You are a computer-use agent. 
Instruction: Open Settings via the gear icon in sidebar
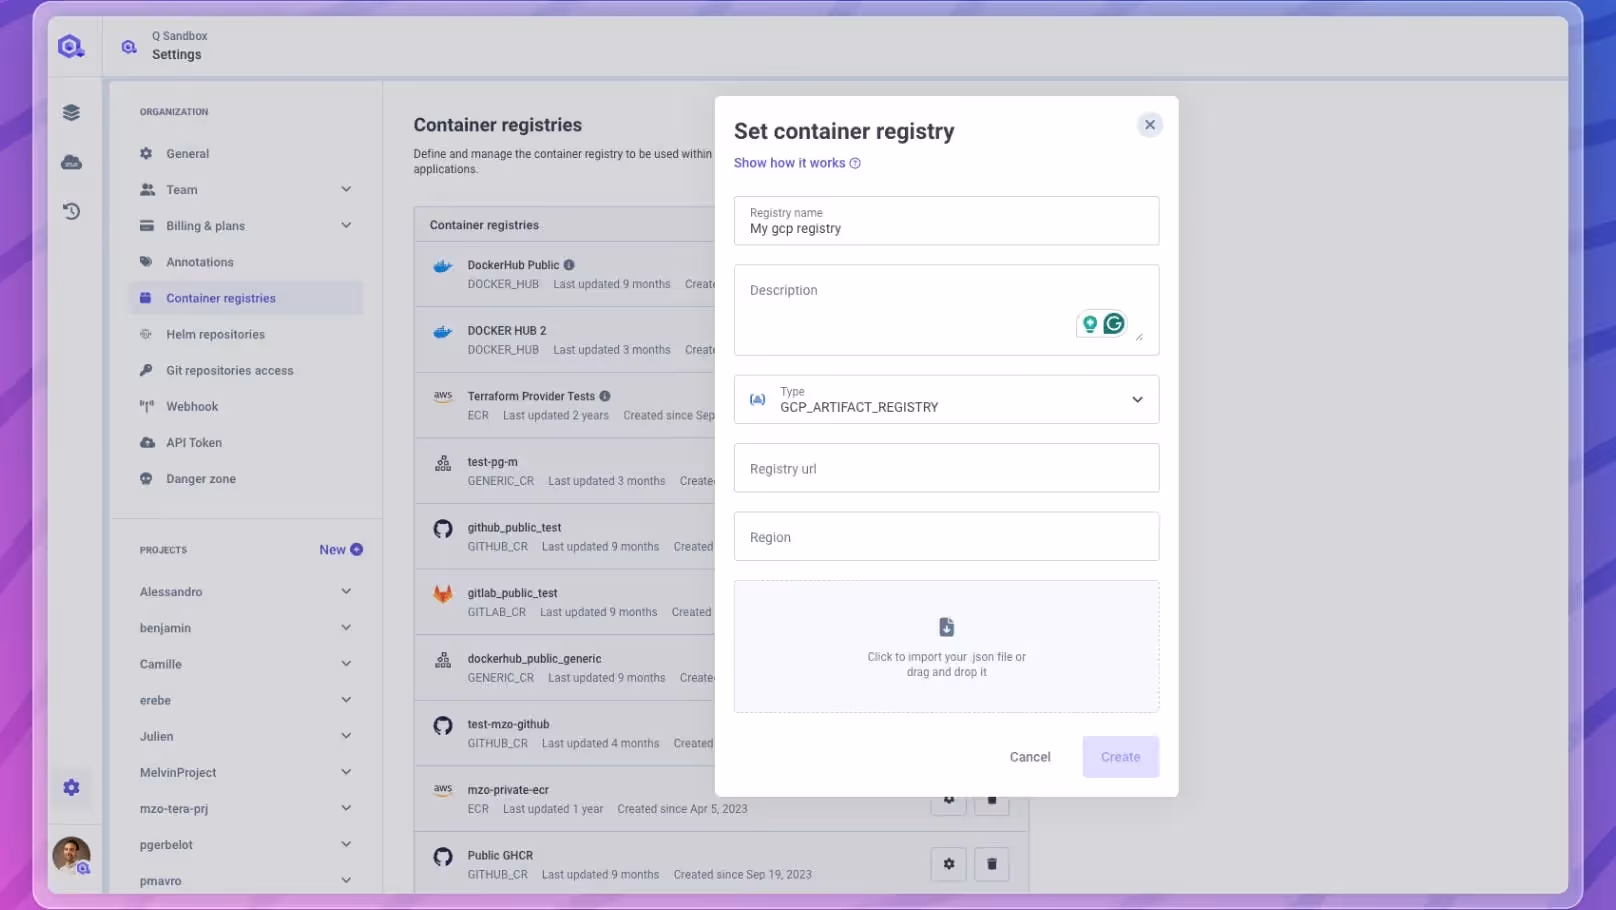tap(71, 787)
